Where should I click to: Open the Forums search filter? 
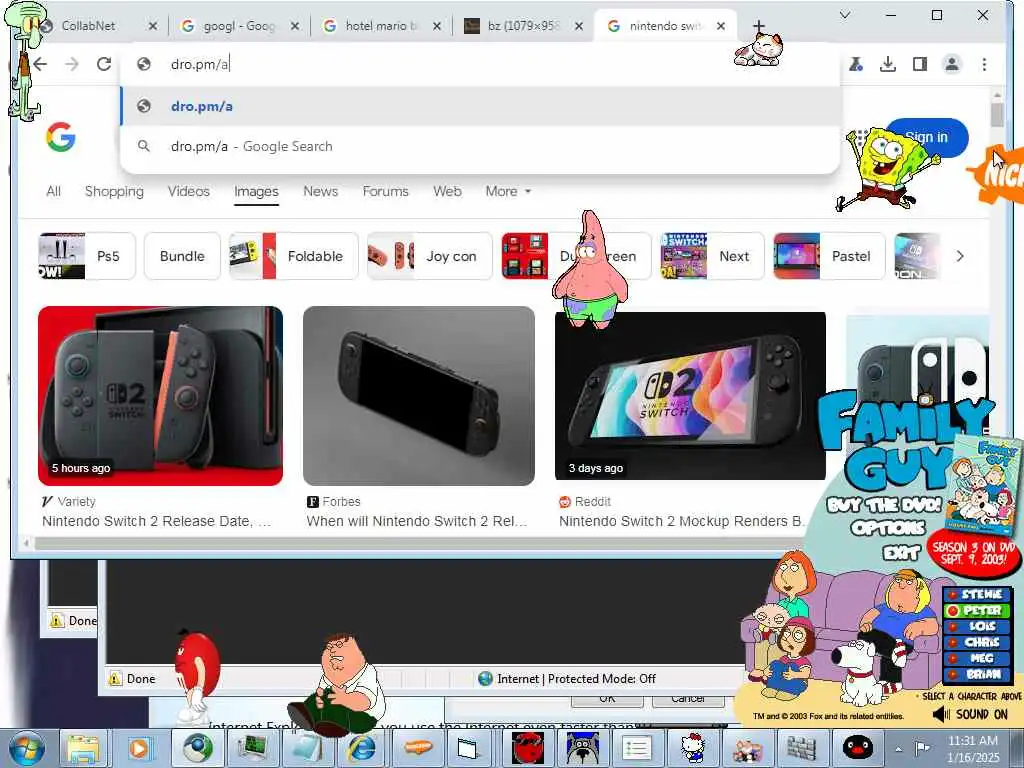(x=385, y=191)
